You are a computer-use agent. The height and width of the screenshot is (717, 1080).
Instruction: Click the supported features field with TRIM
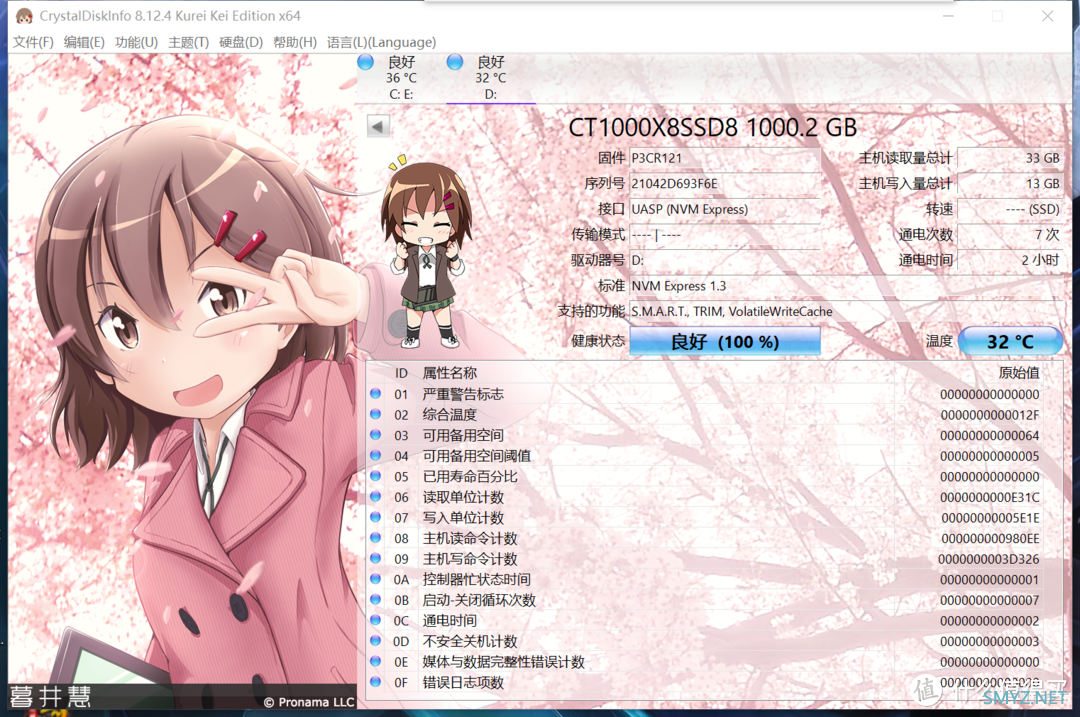846,311
